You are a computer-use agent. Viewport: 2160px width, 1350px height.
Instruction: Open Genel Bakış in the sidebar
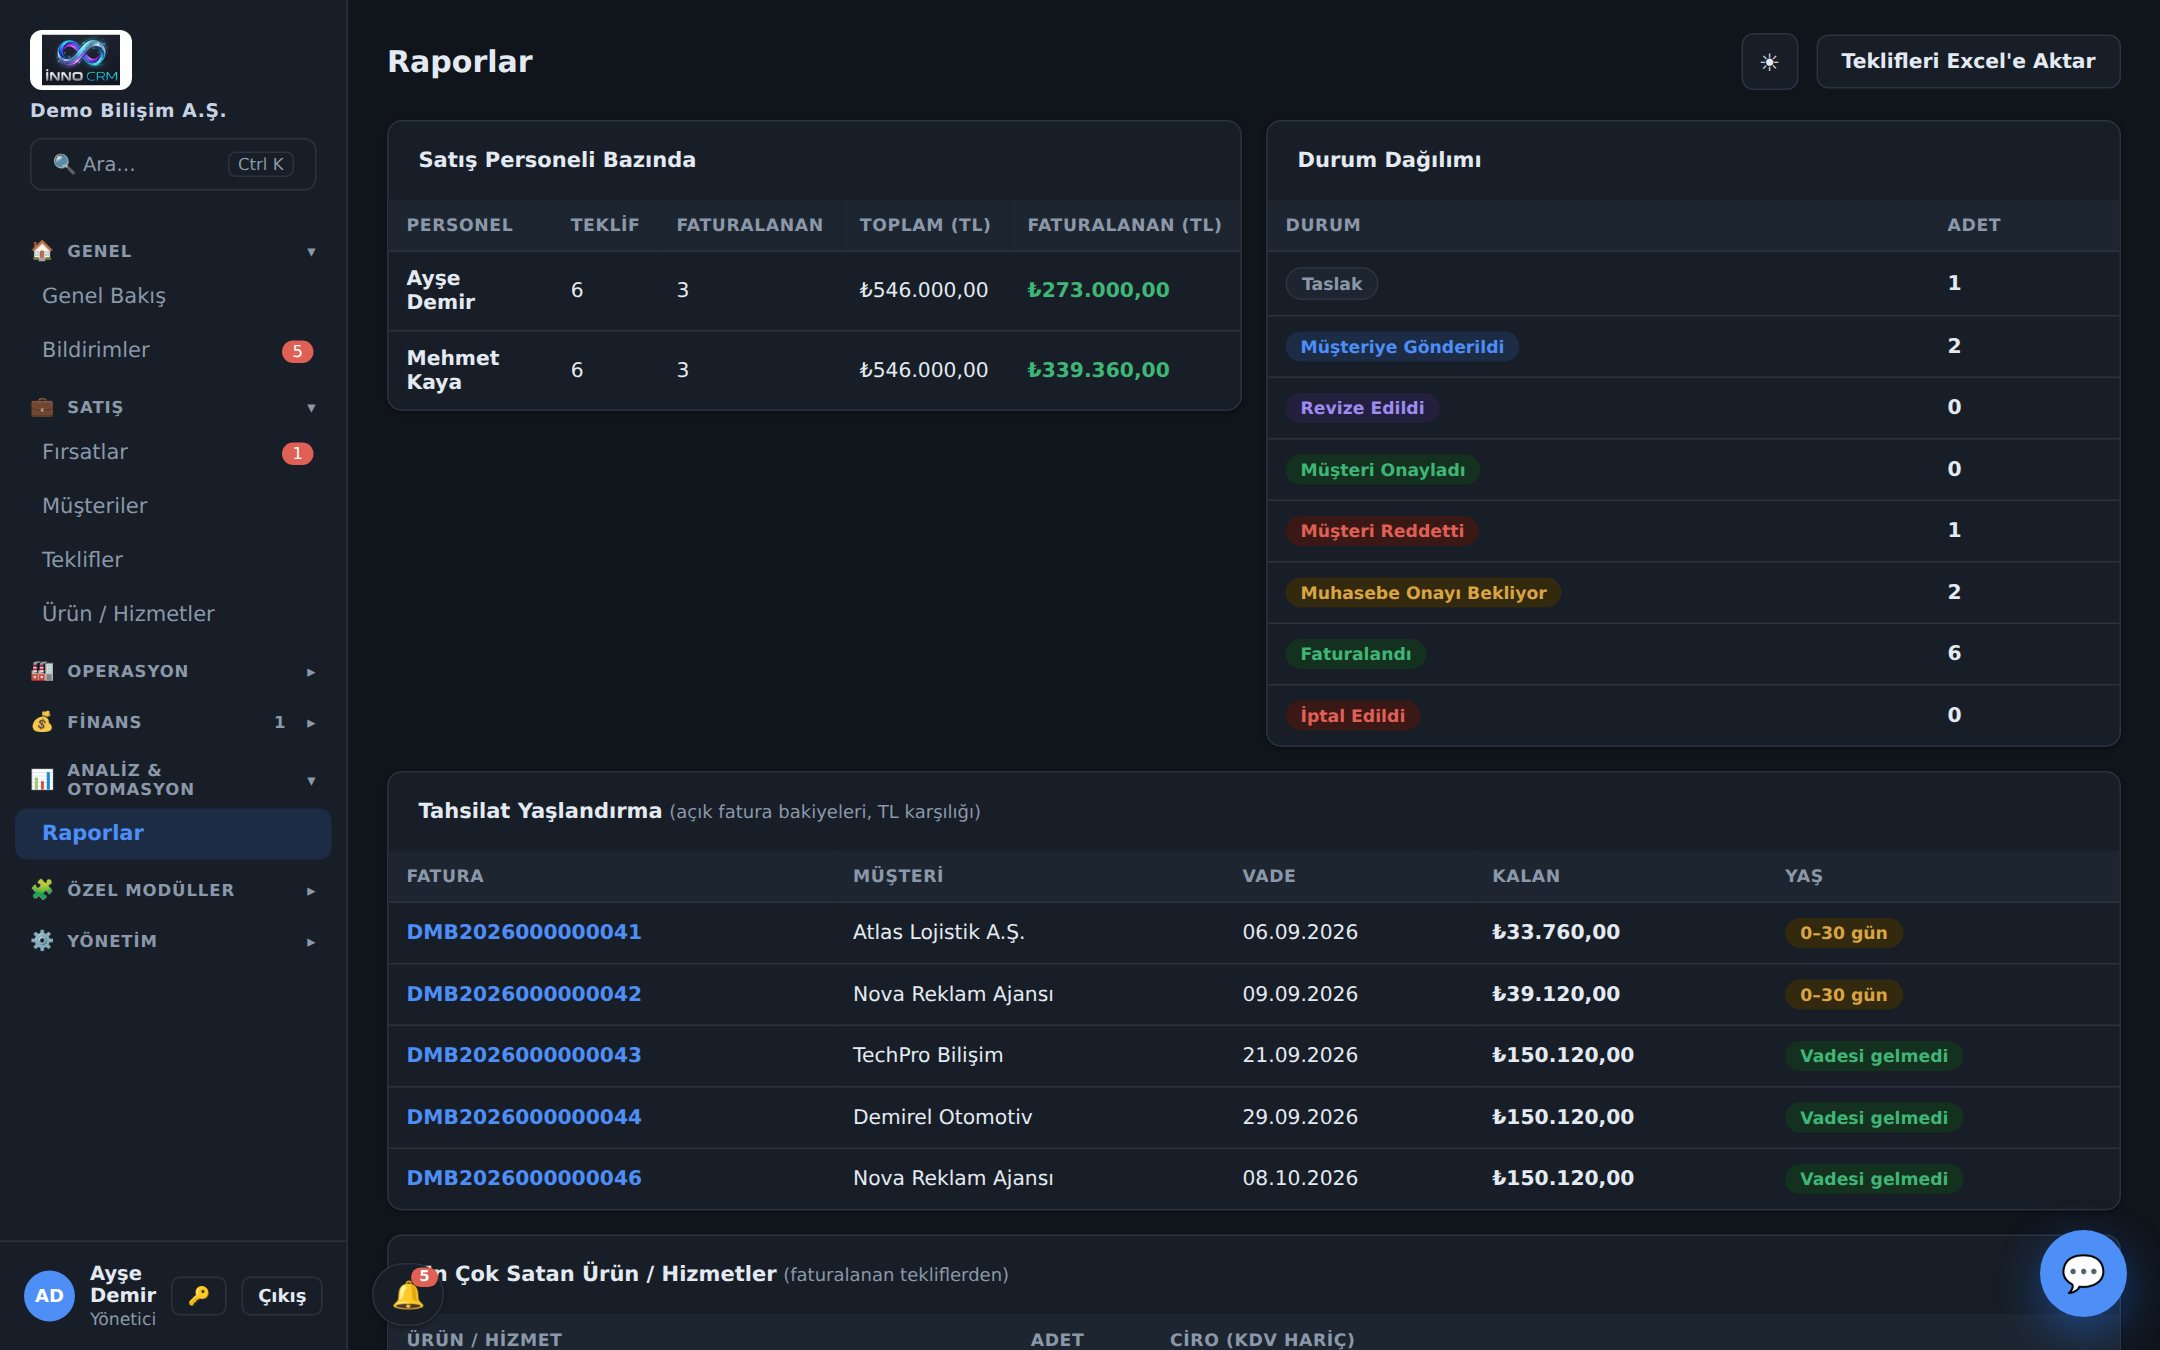coord(173,296)
